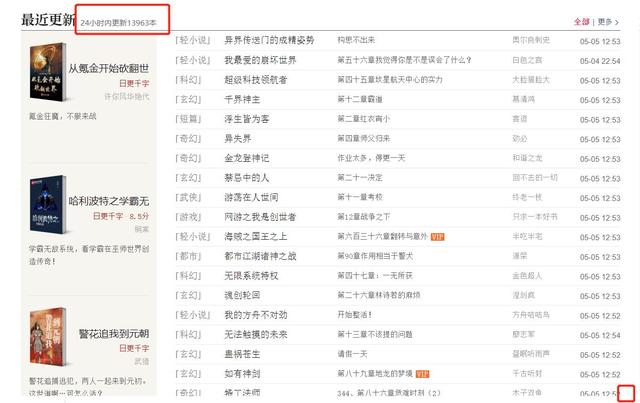Image resolution: width=640 pixels, height=403 pixels.
Task: Open featured title 哈利波特之学霸无
Action: click(x=109, y=201)
